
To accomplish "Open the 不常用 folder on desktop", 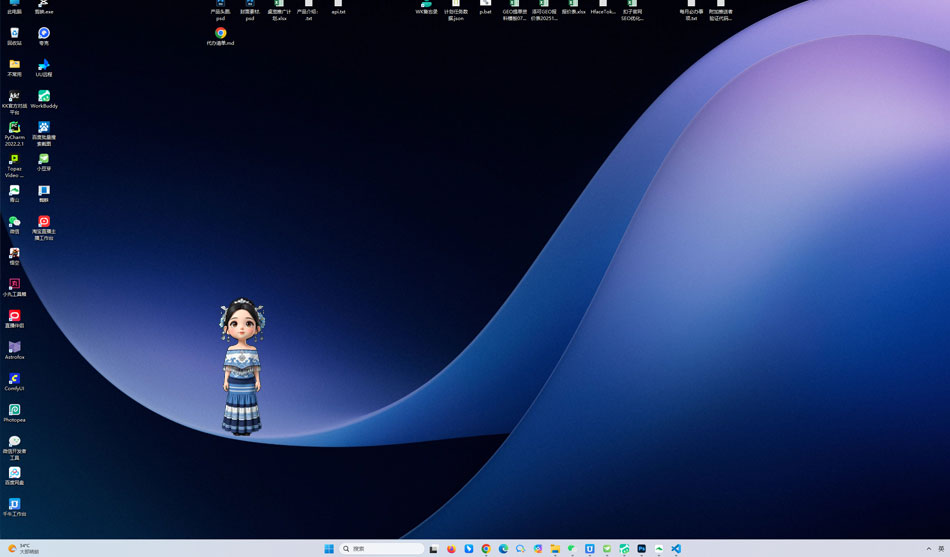I will click(15, 67).
